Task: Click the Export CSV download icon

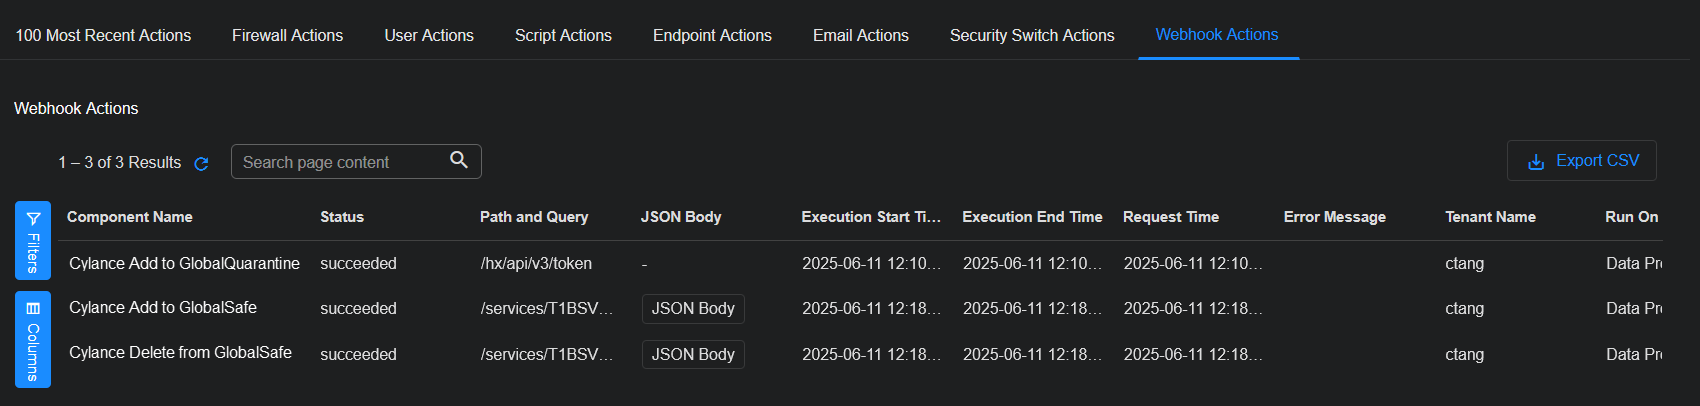Action: tap(1536, 162)
